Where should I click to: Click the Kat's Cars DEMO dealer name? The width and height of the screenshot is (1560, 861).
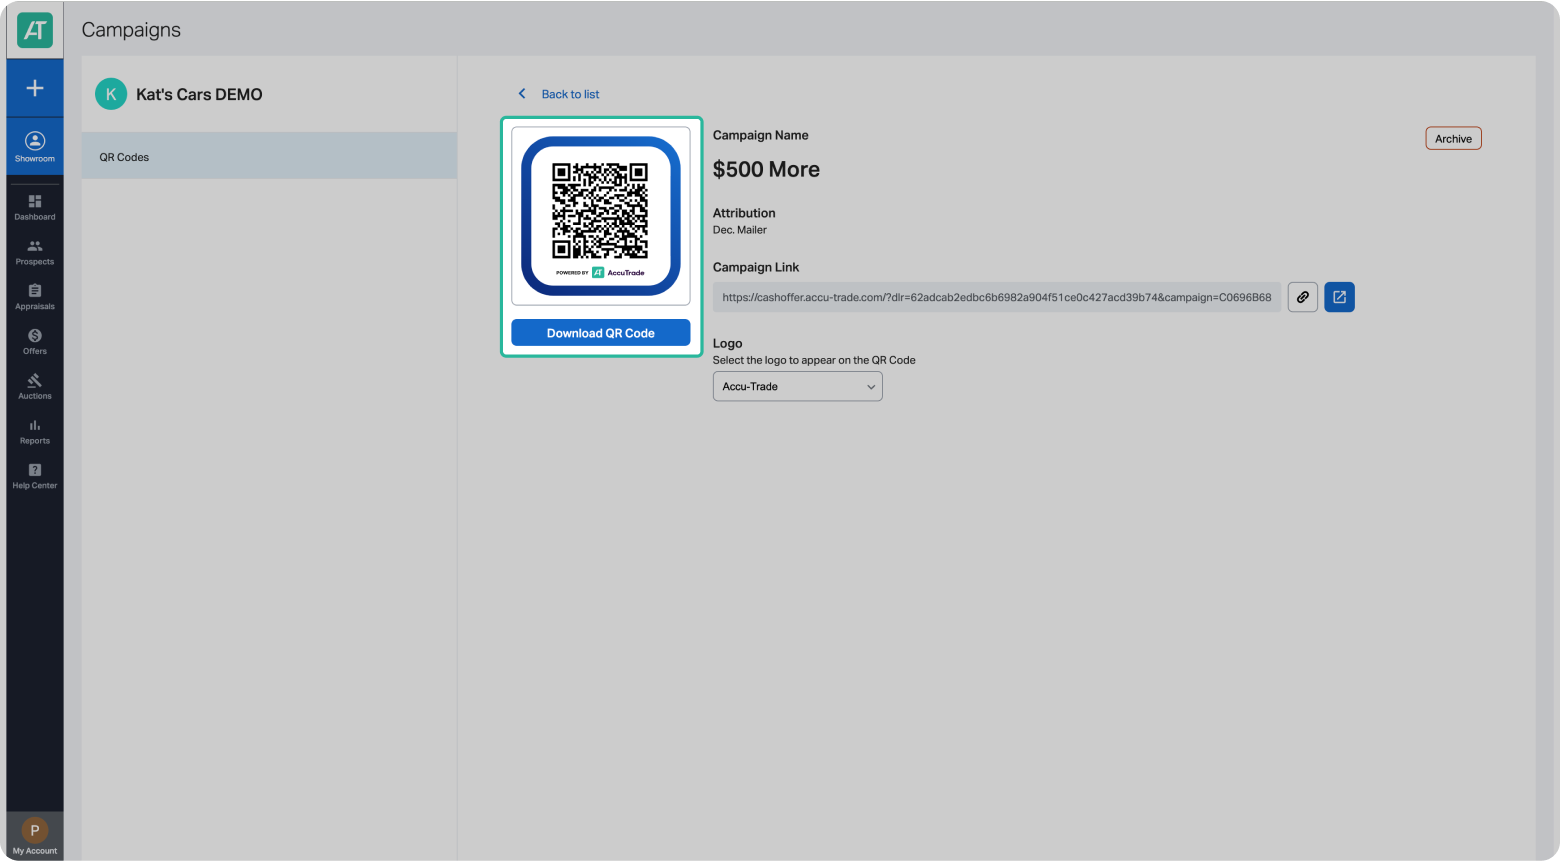coord(199,94)
